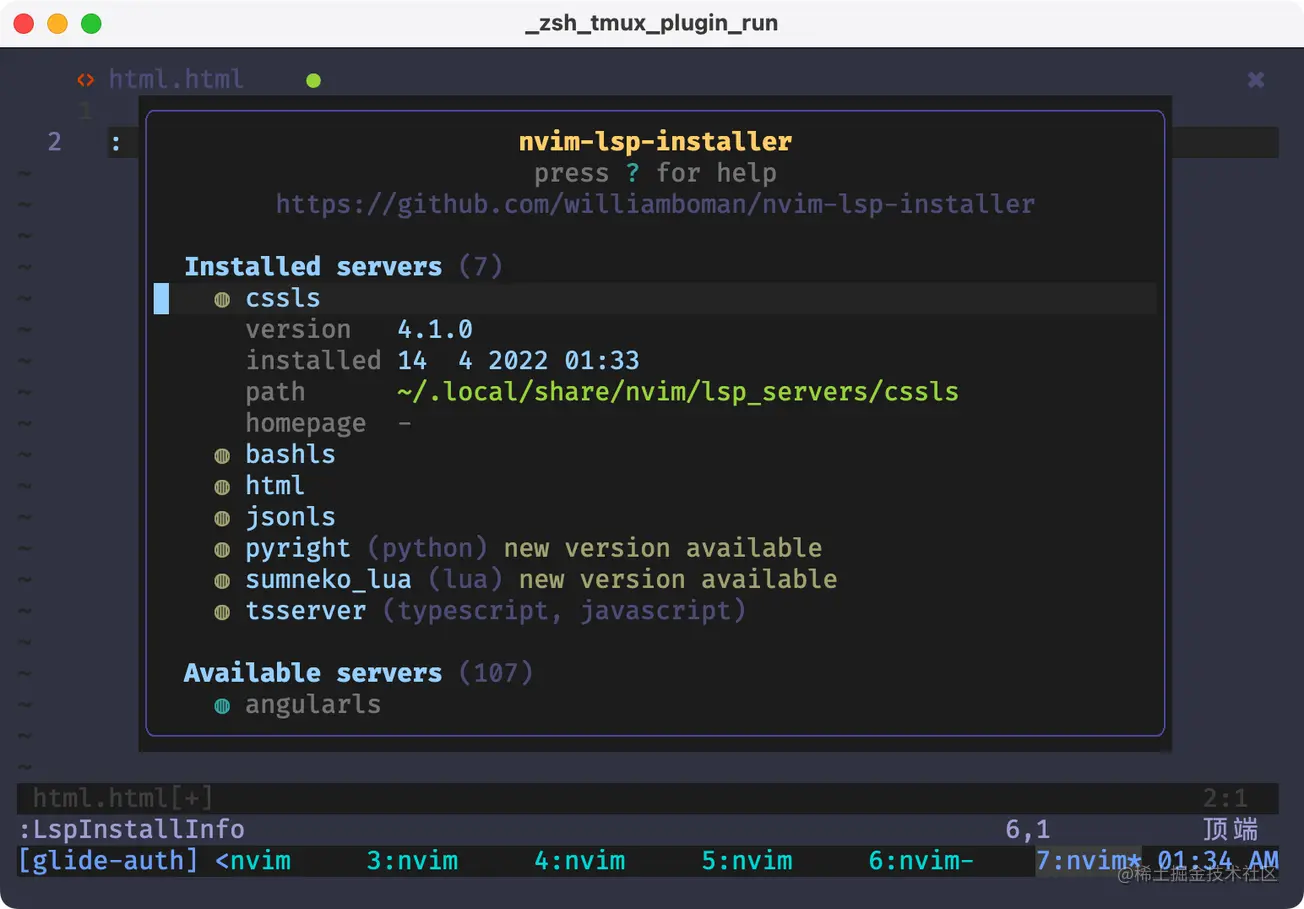The width and height of the screenshot is (1304, 909).
Task: Click the cssls version value 4.1.0
Action: click(x=434, y=329)
